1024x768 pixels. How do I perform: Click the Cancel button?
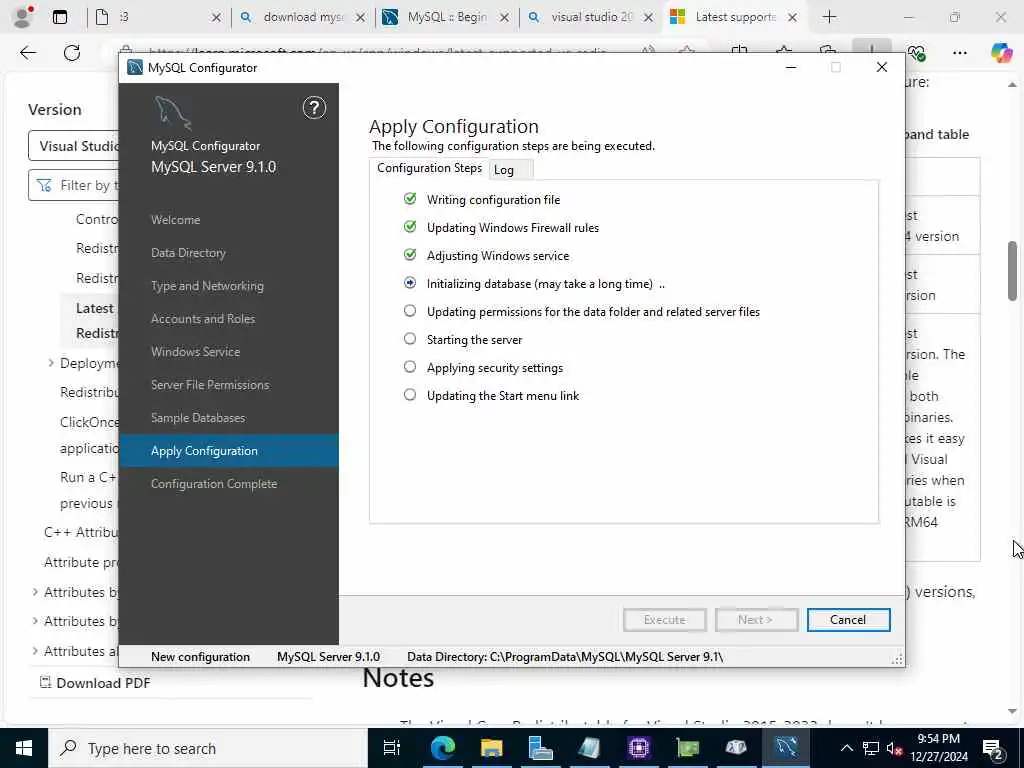pyautogui.click(x=848, y=620)
